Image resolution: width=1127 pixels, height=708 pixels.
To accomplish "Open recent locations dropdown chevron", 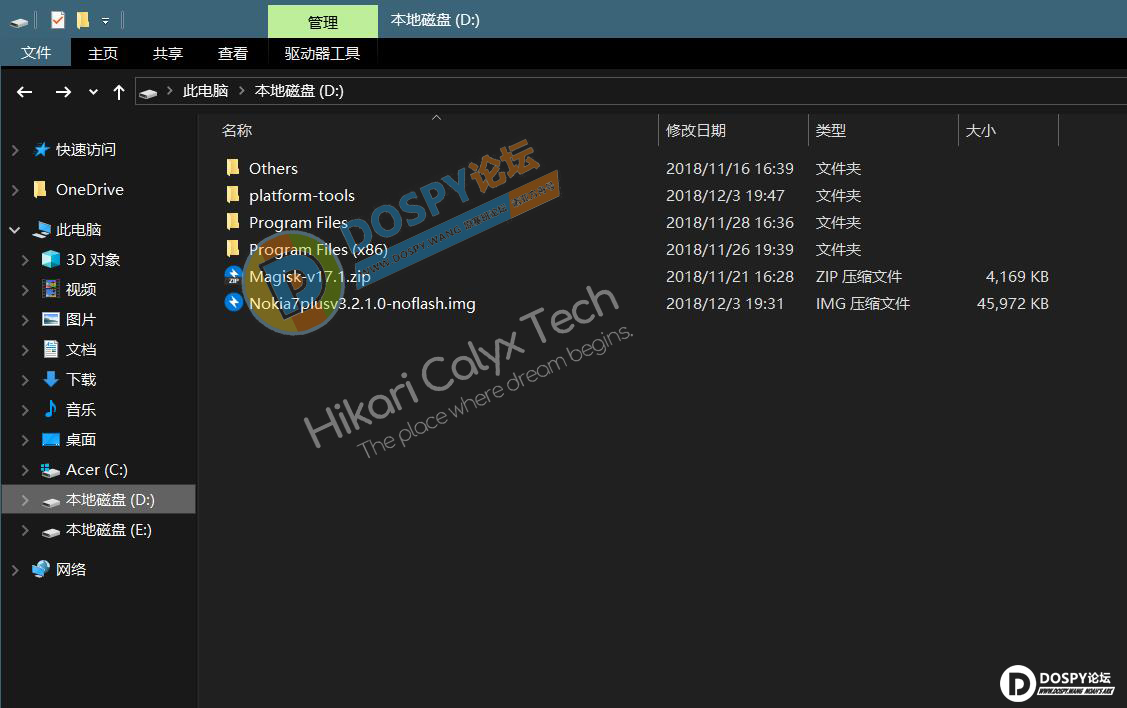I will click(93, 91).
